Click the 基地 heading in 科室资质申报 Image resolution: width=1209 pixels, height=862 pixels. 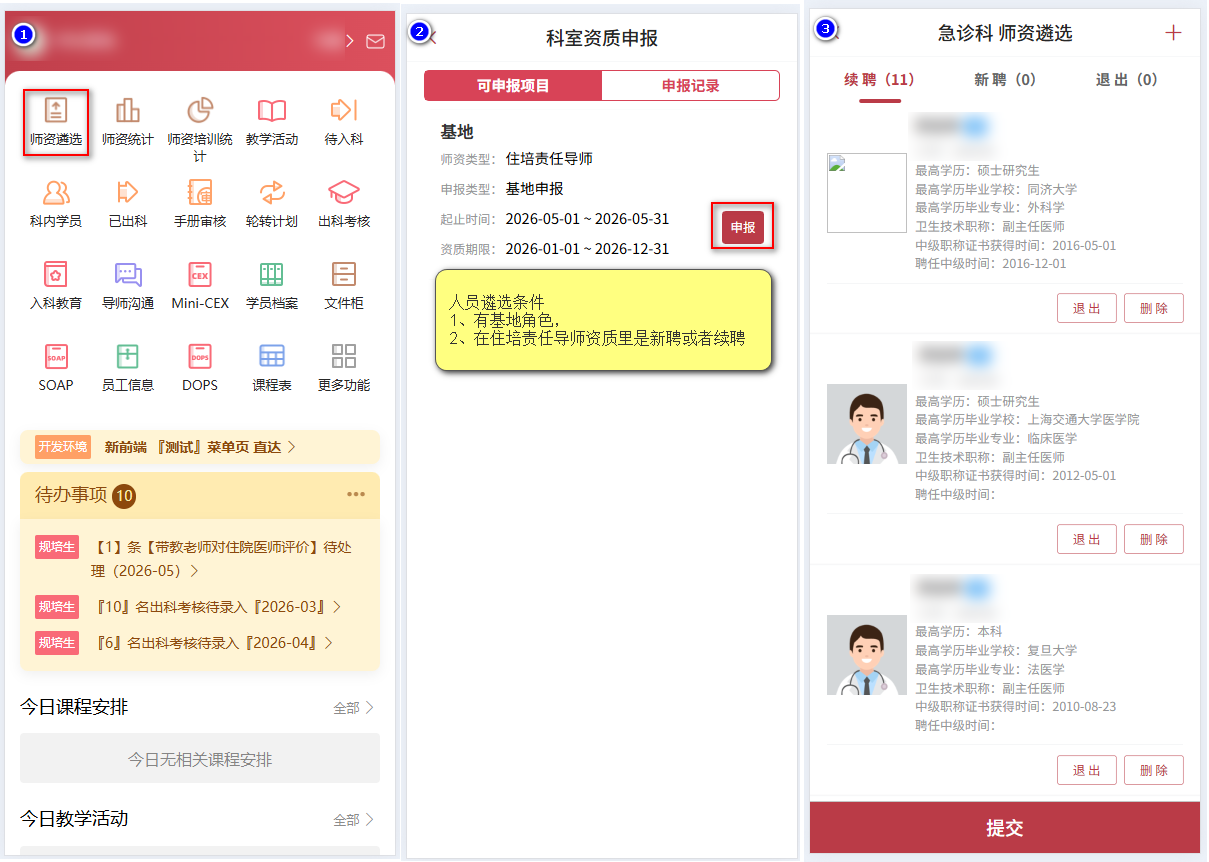457,132
